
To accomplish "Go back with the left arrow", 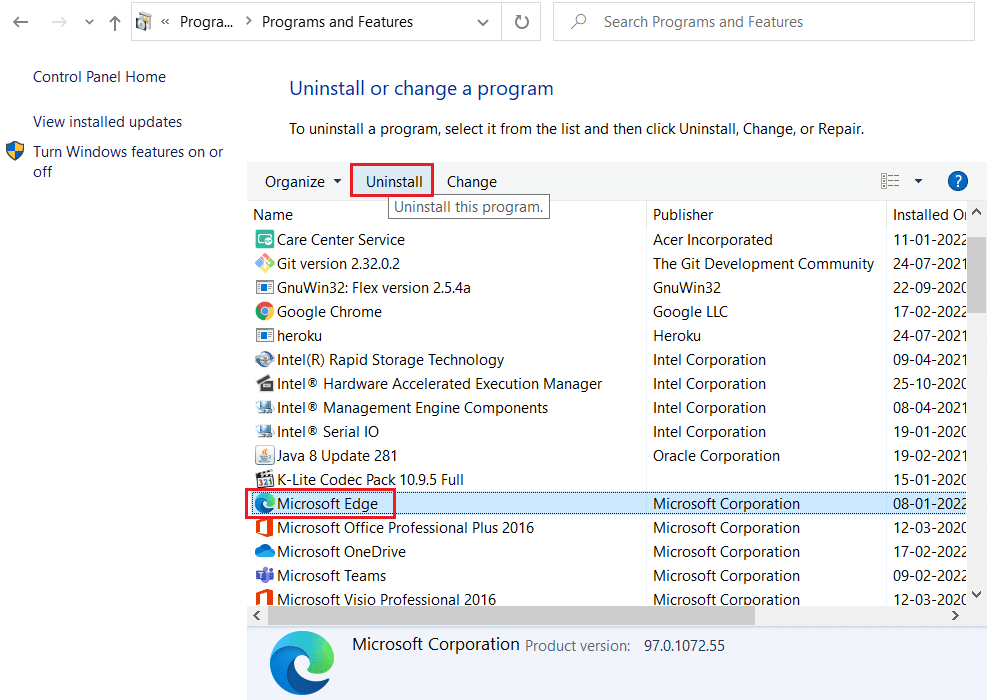I will pos(21,22).
